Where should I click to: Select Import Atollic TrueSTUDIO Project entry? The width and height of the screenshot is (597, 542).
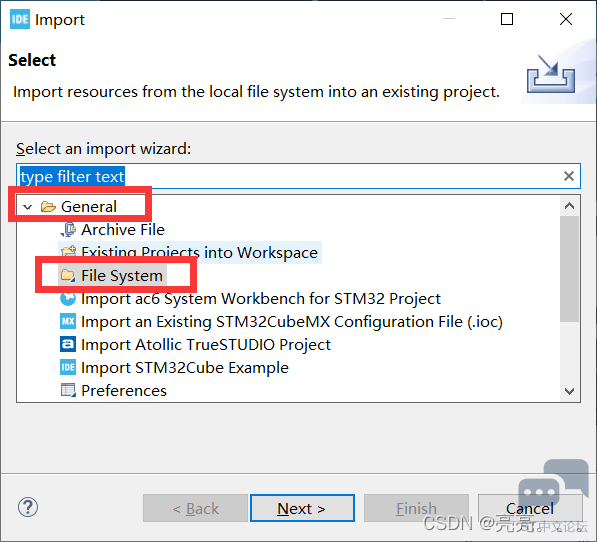tap(195, 344)
